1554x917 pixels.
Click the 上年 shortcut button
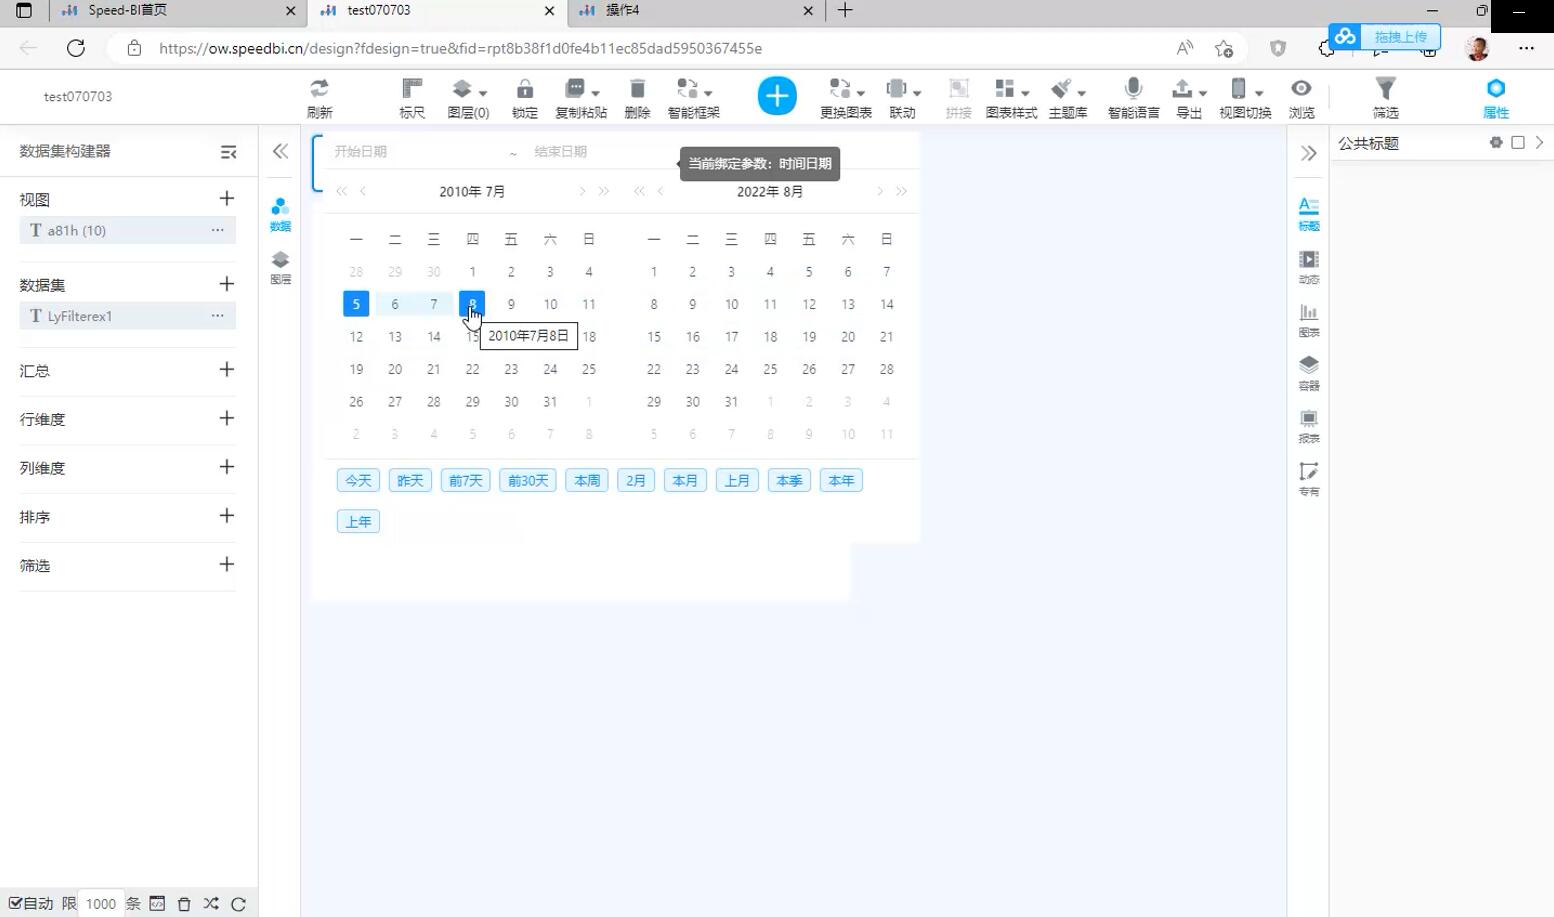(358, 522)
